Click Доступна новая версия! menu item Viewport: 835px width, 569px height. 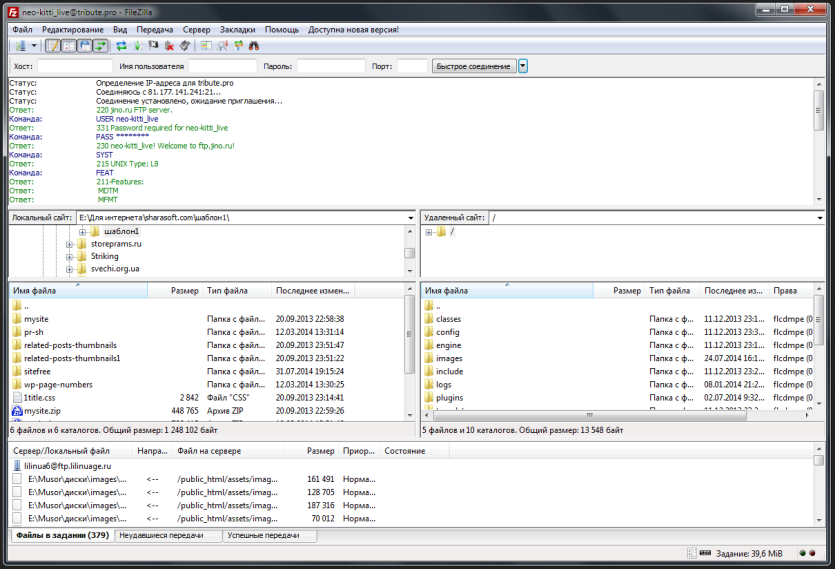[353, 29]
